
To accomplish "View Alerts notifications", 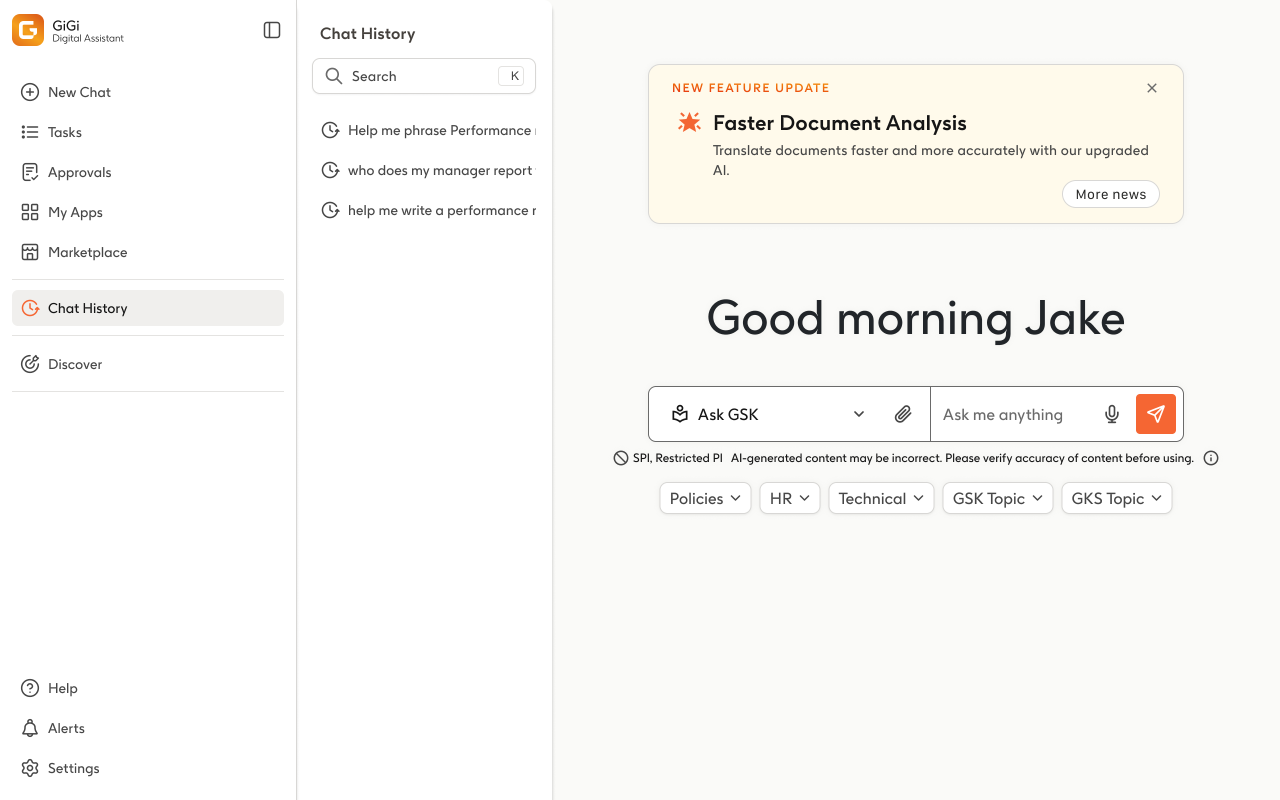I will point(148,728).
